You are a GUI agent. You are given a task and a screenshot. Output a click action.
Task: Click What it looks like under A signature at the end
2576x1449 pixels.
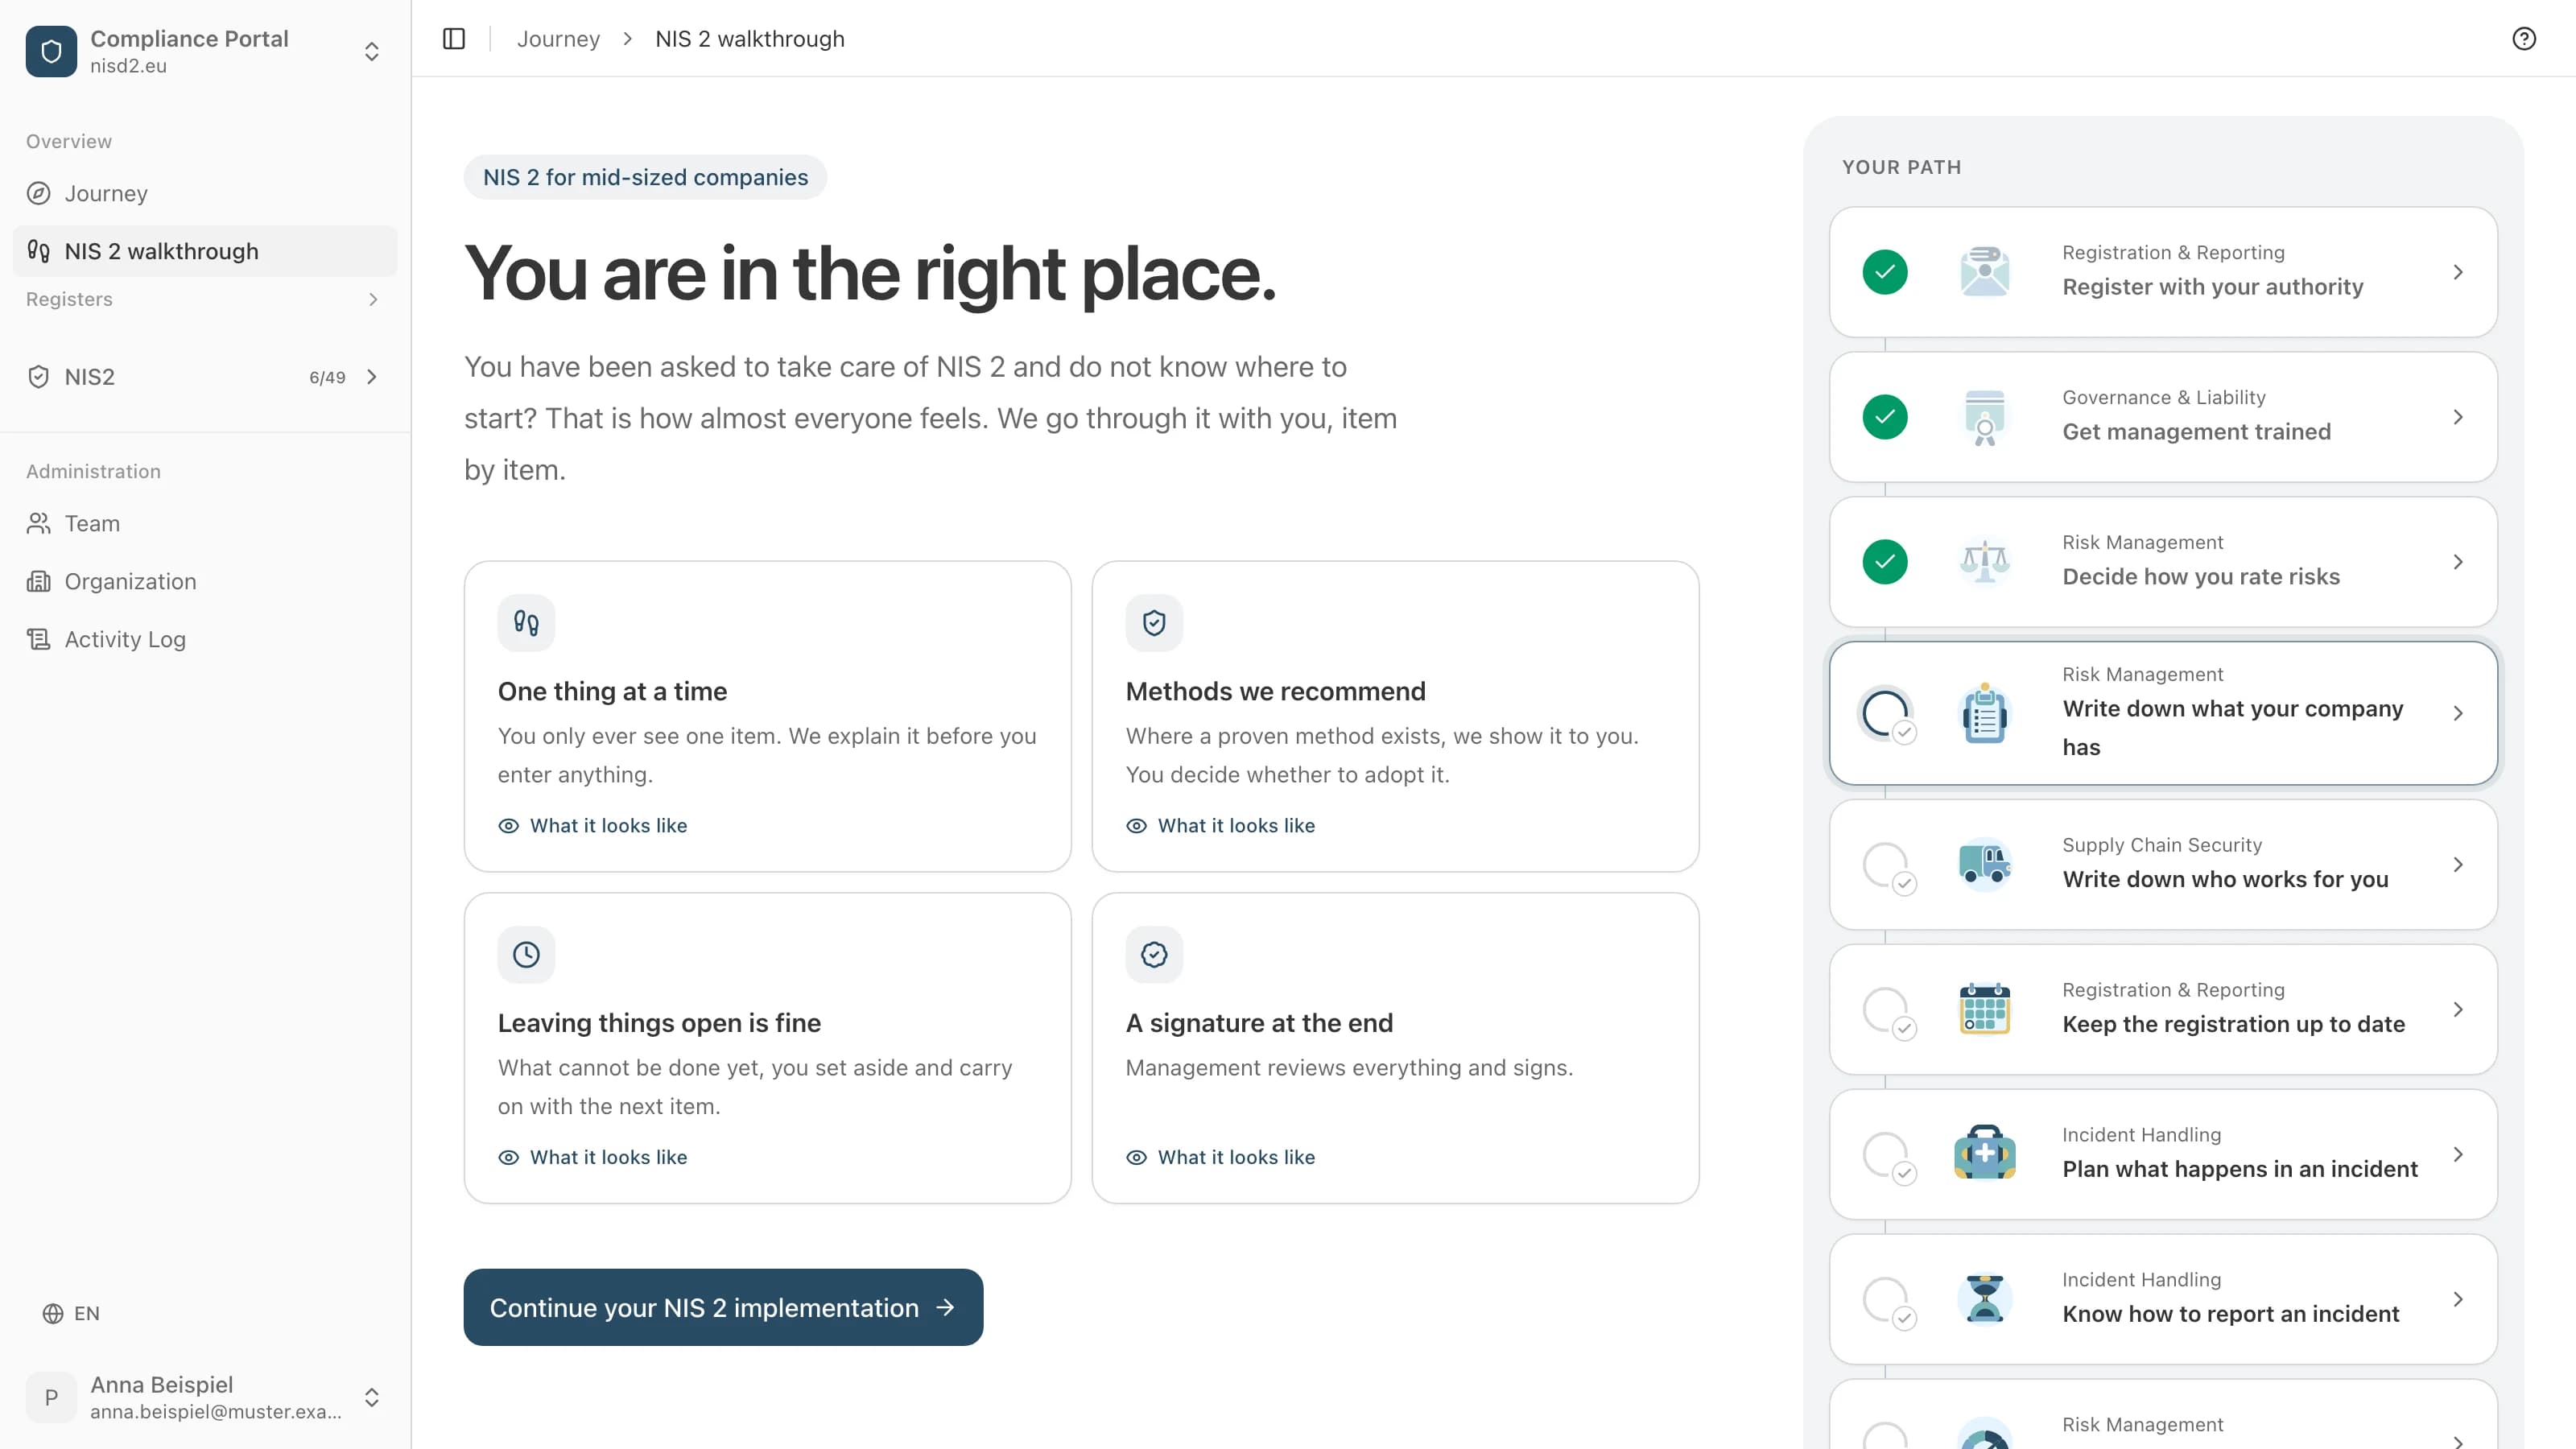tap(1221, 1157)
